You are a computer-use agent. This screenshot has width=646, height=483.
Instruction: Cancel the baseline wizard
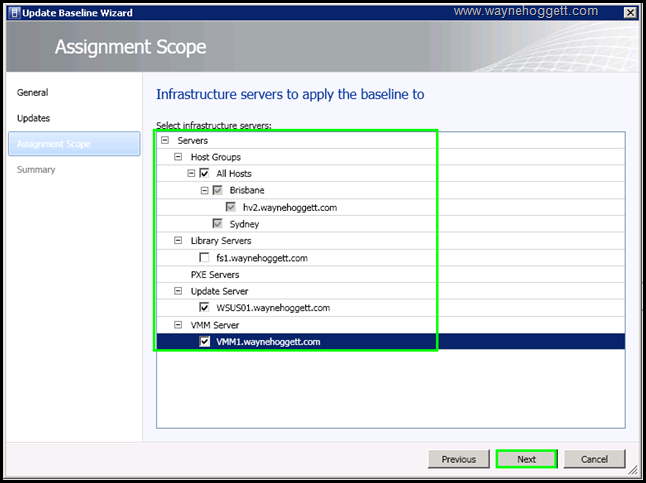tap(594, 459)
